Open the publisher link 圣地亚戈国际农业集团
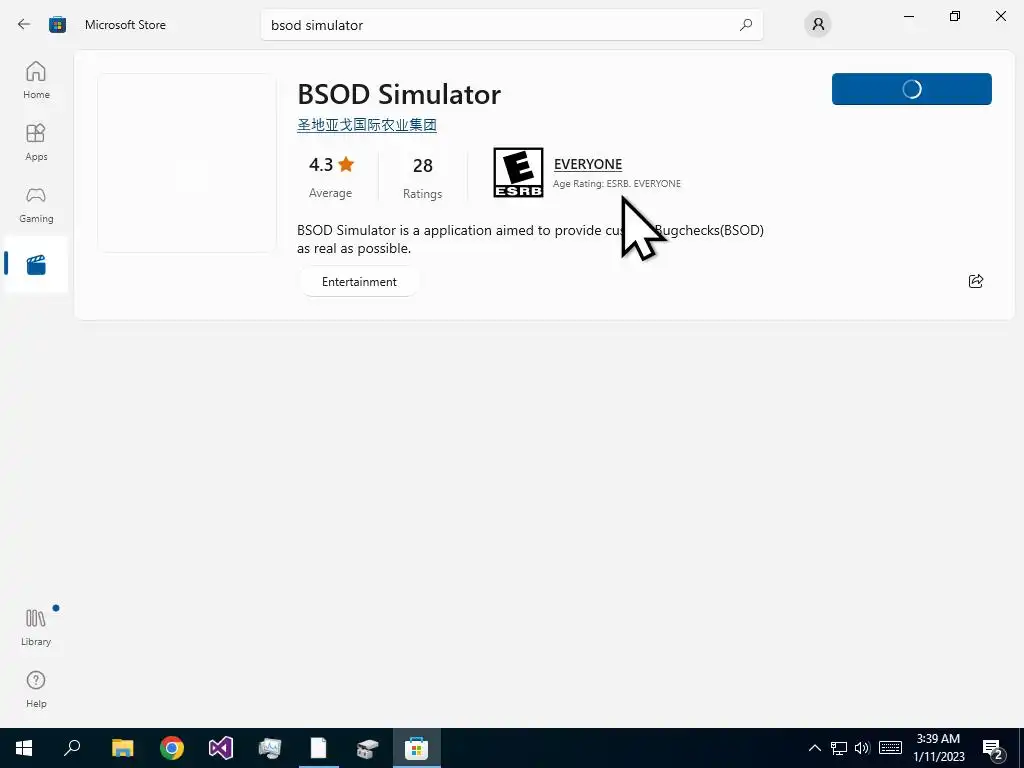This screenshot has height=768, width=1024. click(367, 125)
